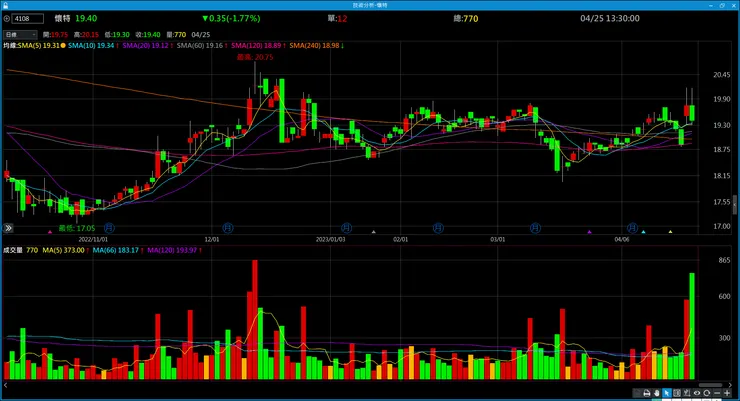Screen dimensions: 740x401
Task: Click the monthly 月 marker near 2022/11/01
Action: [x=109, y=228]
